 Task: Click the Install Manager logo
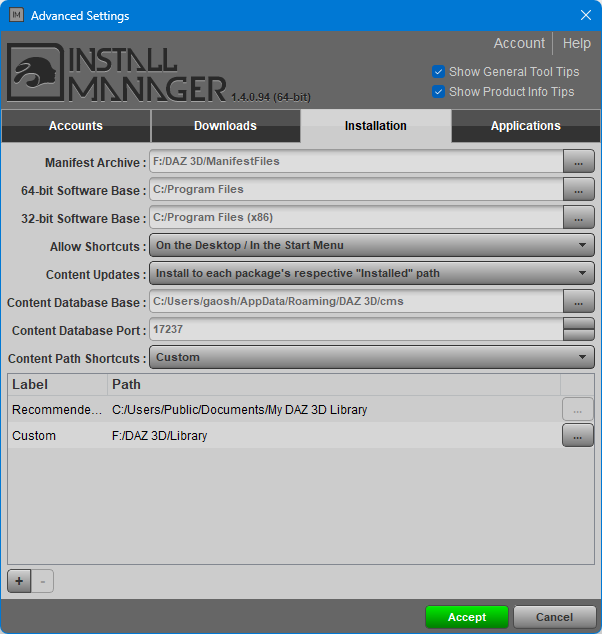pyautogui.click(x=116, y=73)
